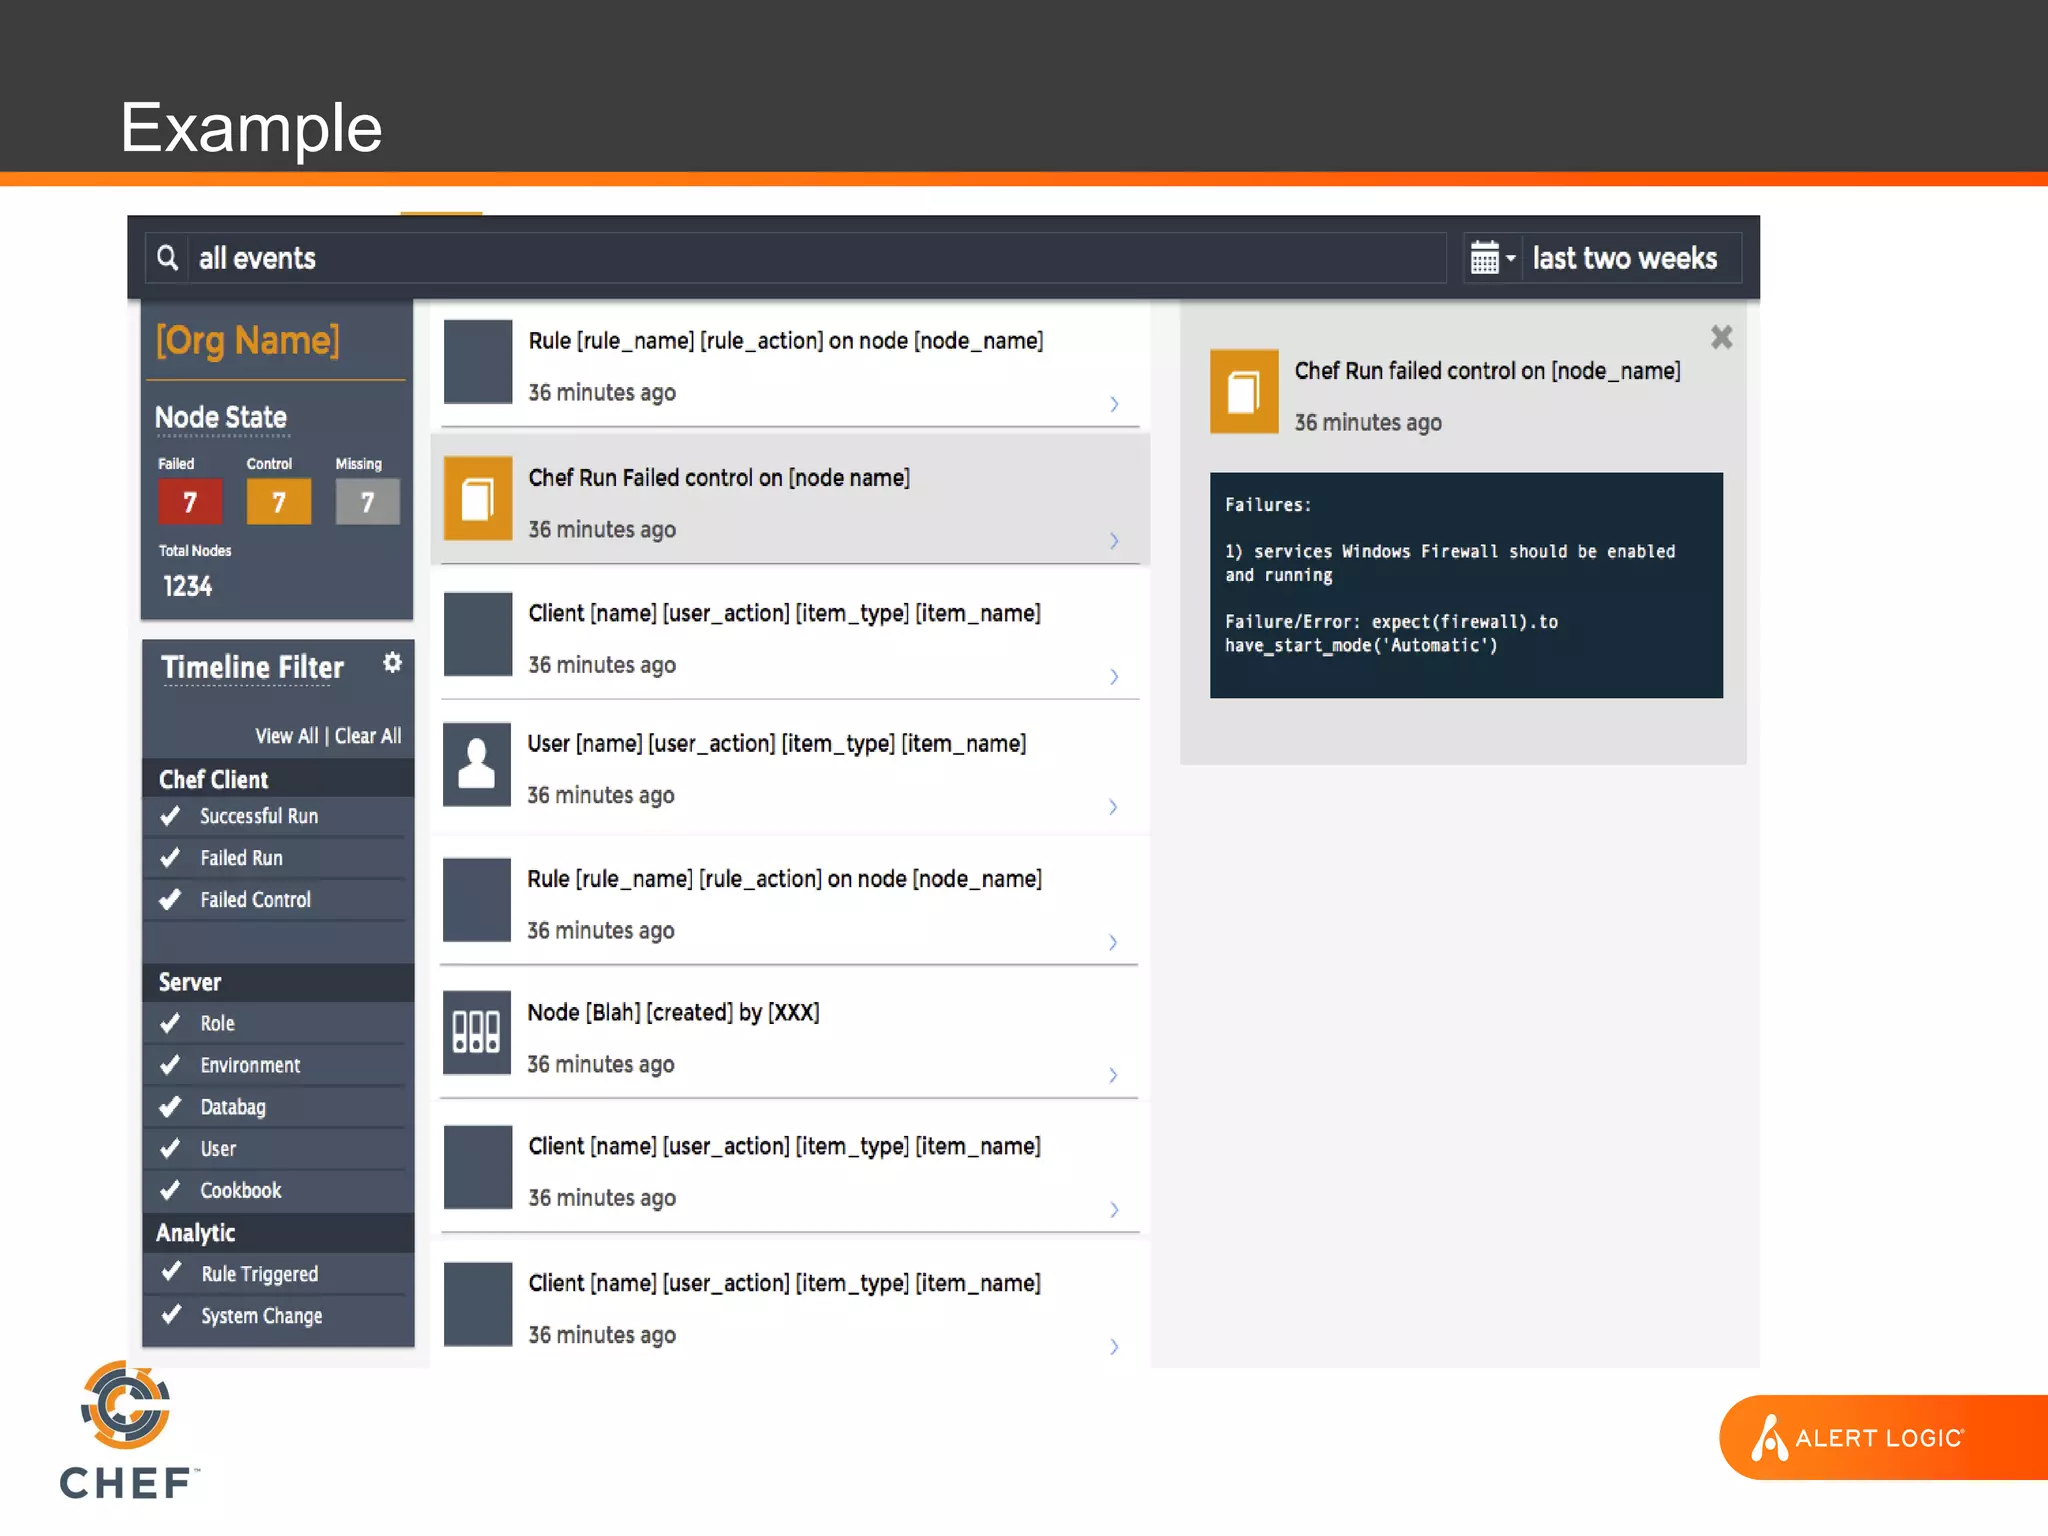Uncheck the Successful Run filter

tap(171, 816)
